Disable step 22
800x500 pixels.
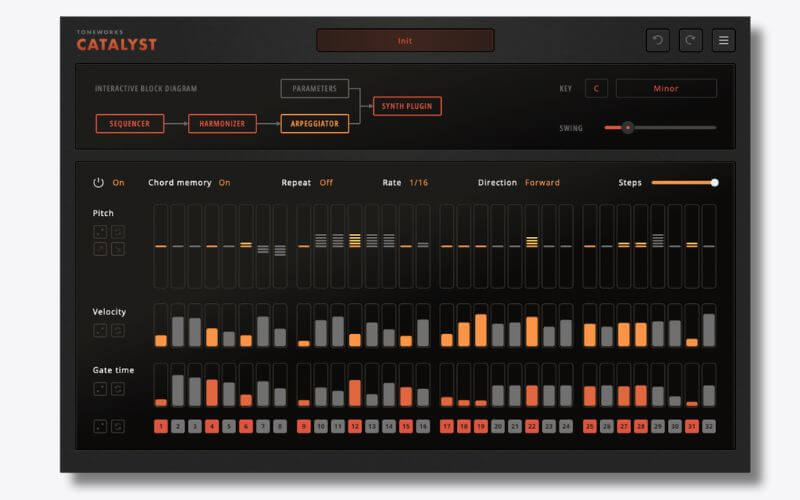[x=532, y=426]
